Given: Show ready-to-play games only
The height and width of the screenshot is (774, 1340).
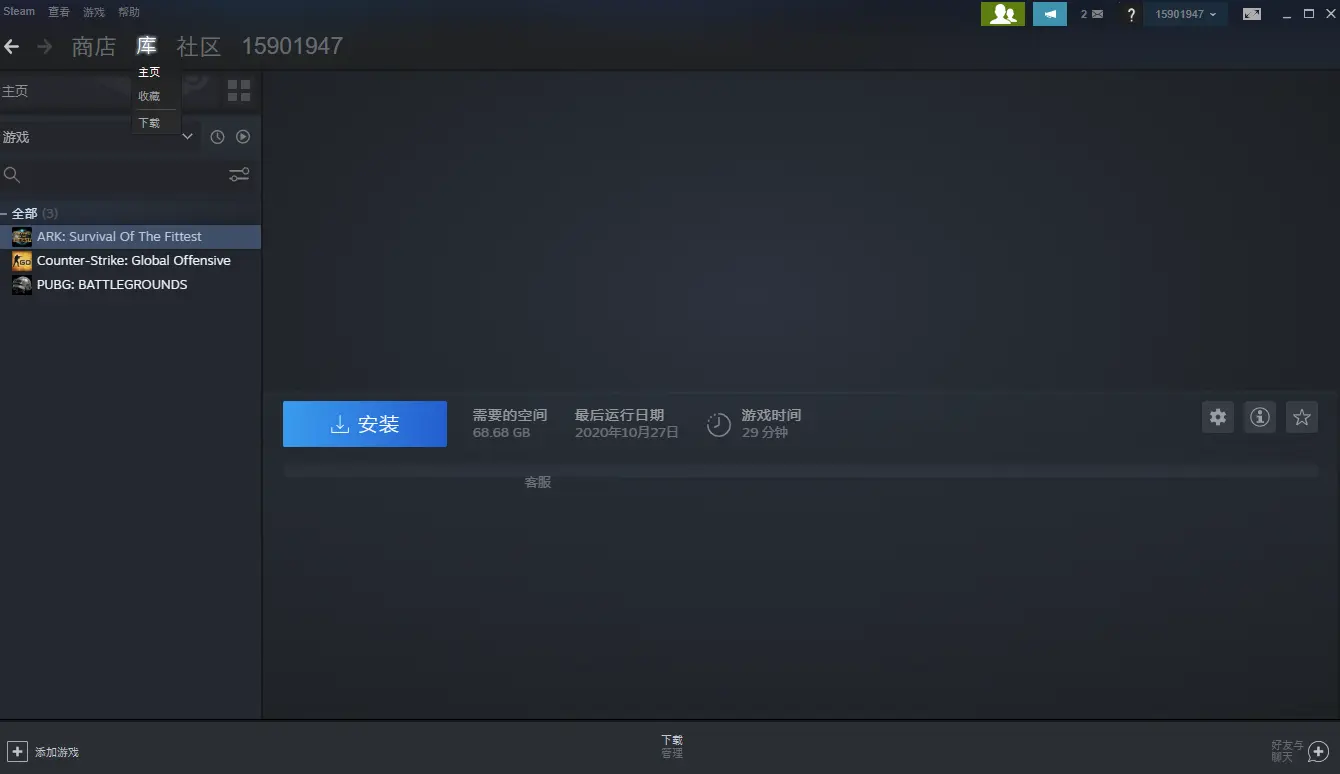Looking at the screenshot, I should click(x=243, y=137).
